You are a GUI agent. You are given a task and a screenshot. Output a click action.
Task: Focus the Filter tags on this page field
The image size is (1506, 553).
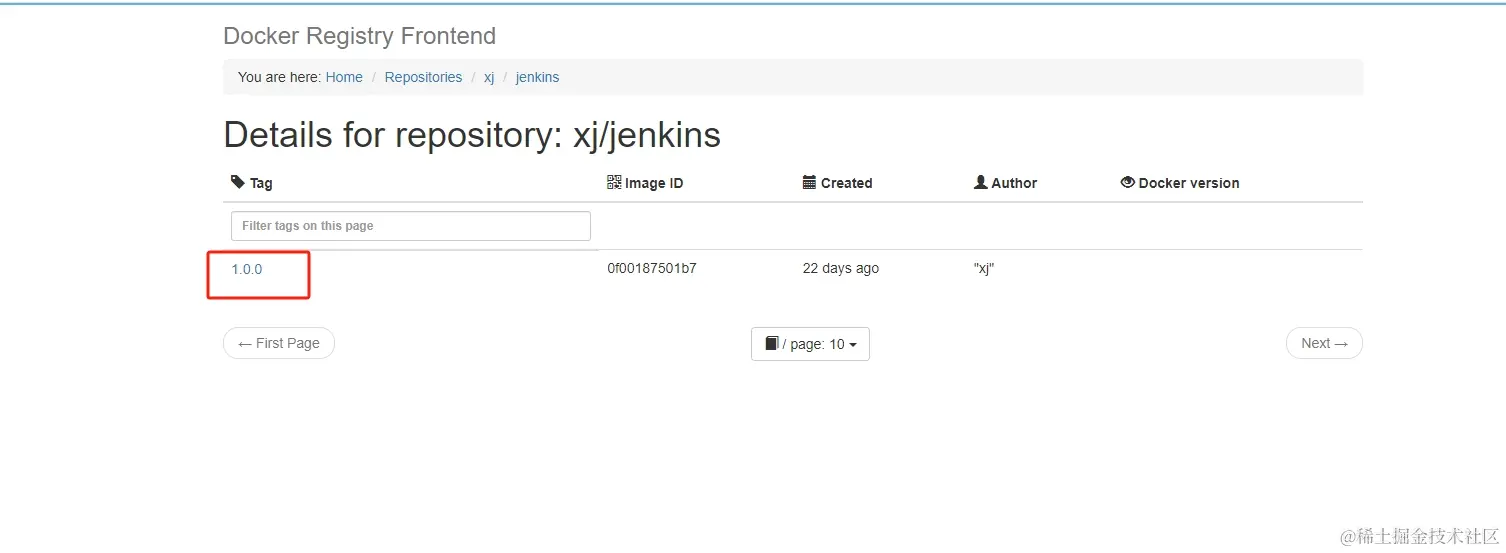click(411, 226)
